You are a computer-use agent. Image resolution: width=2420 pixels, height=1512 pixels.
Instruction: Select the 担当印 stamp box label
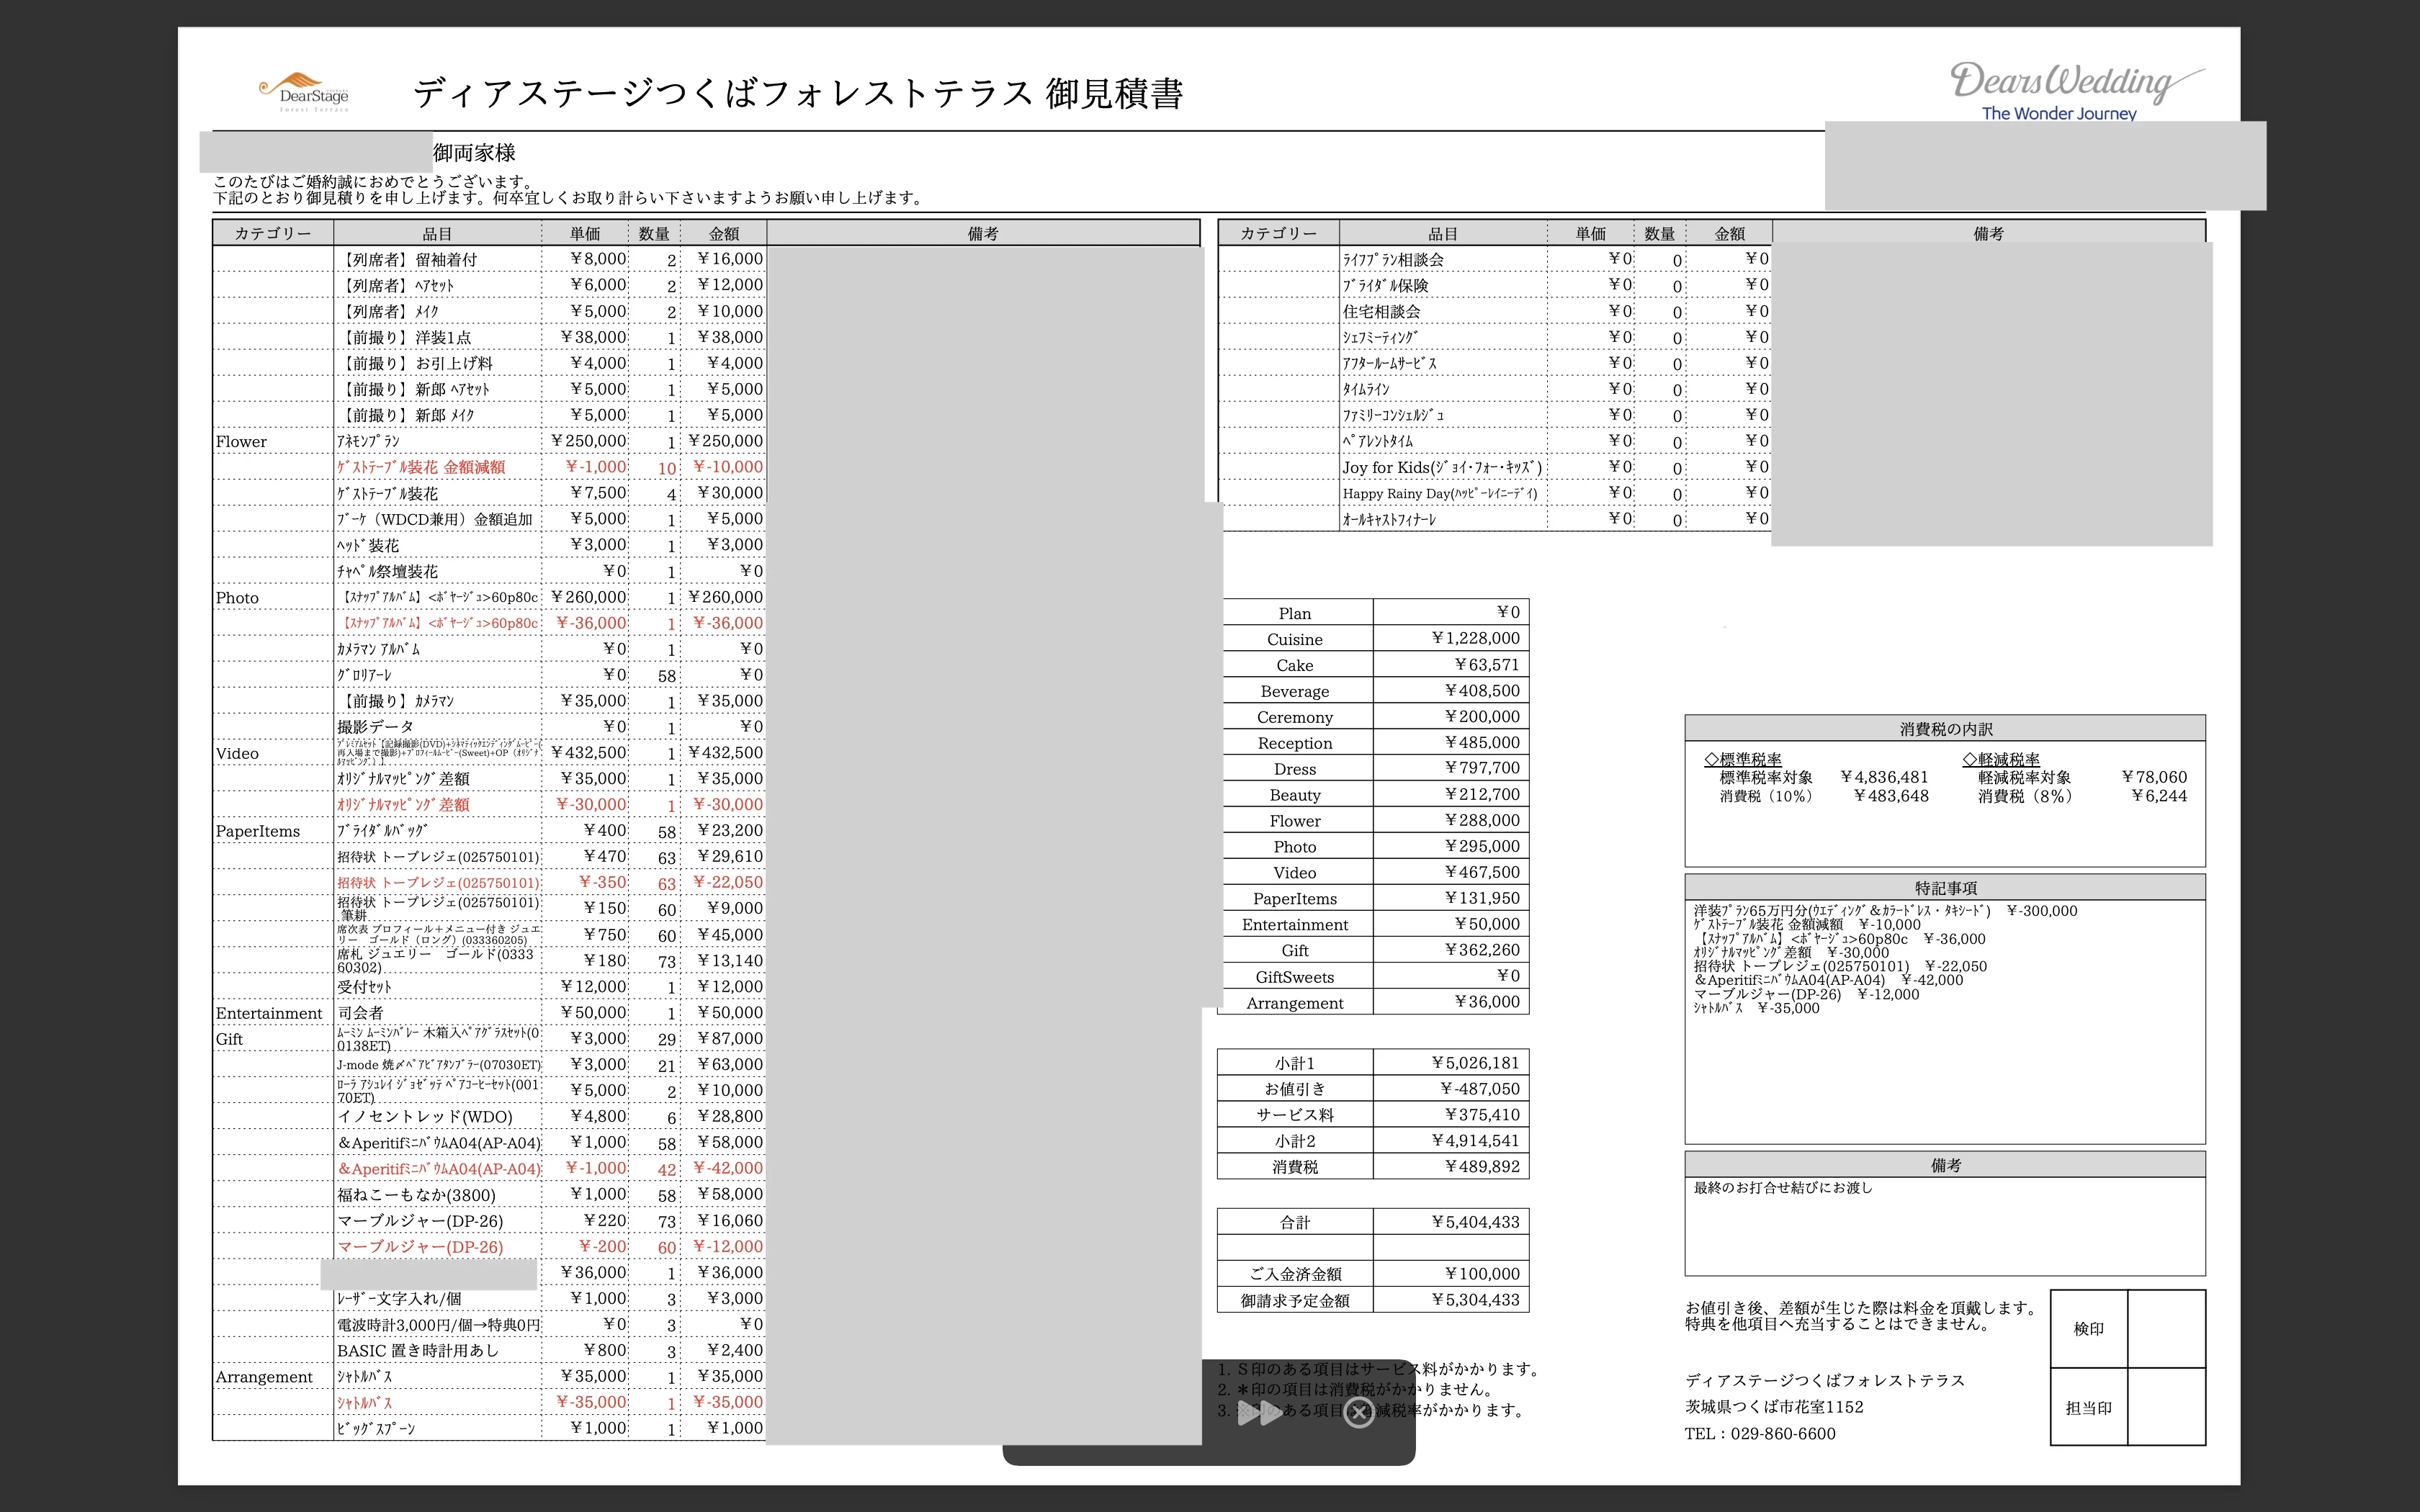(2088, 1408)
